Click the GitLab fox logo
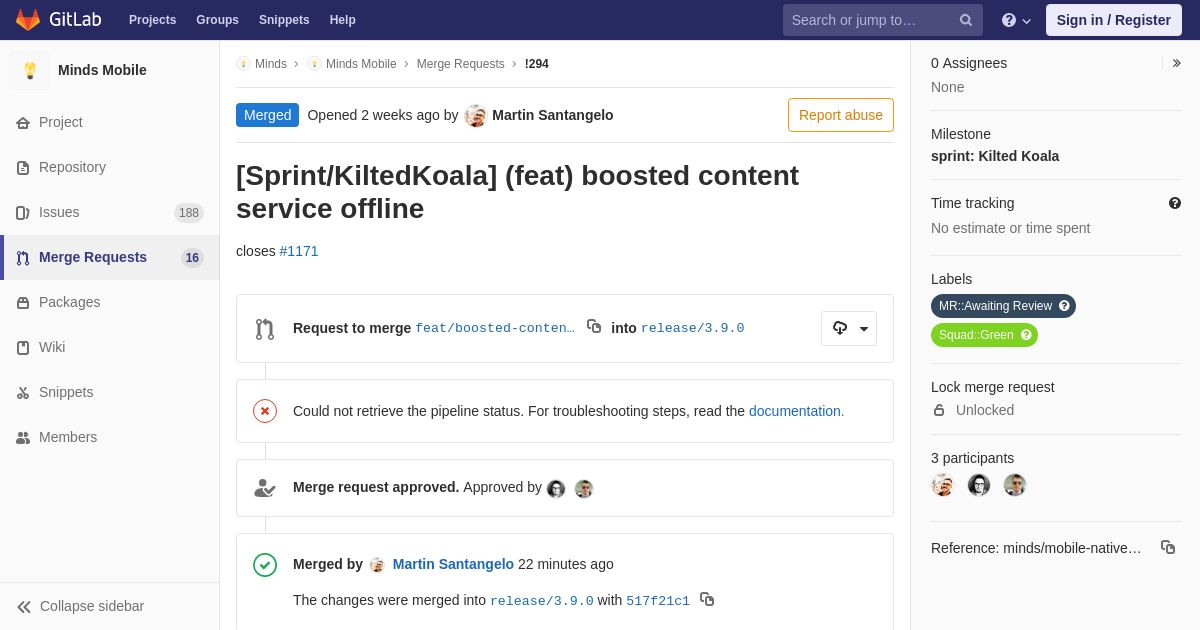This screenshot has width=1200, height=630. (28, 20)
